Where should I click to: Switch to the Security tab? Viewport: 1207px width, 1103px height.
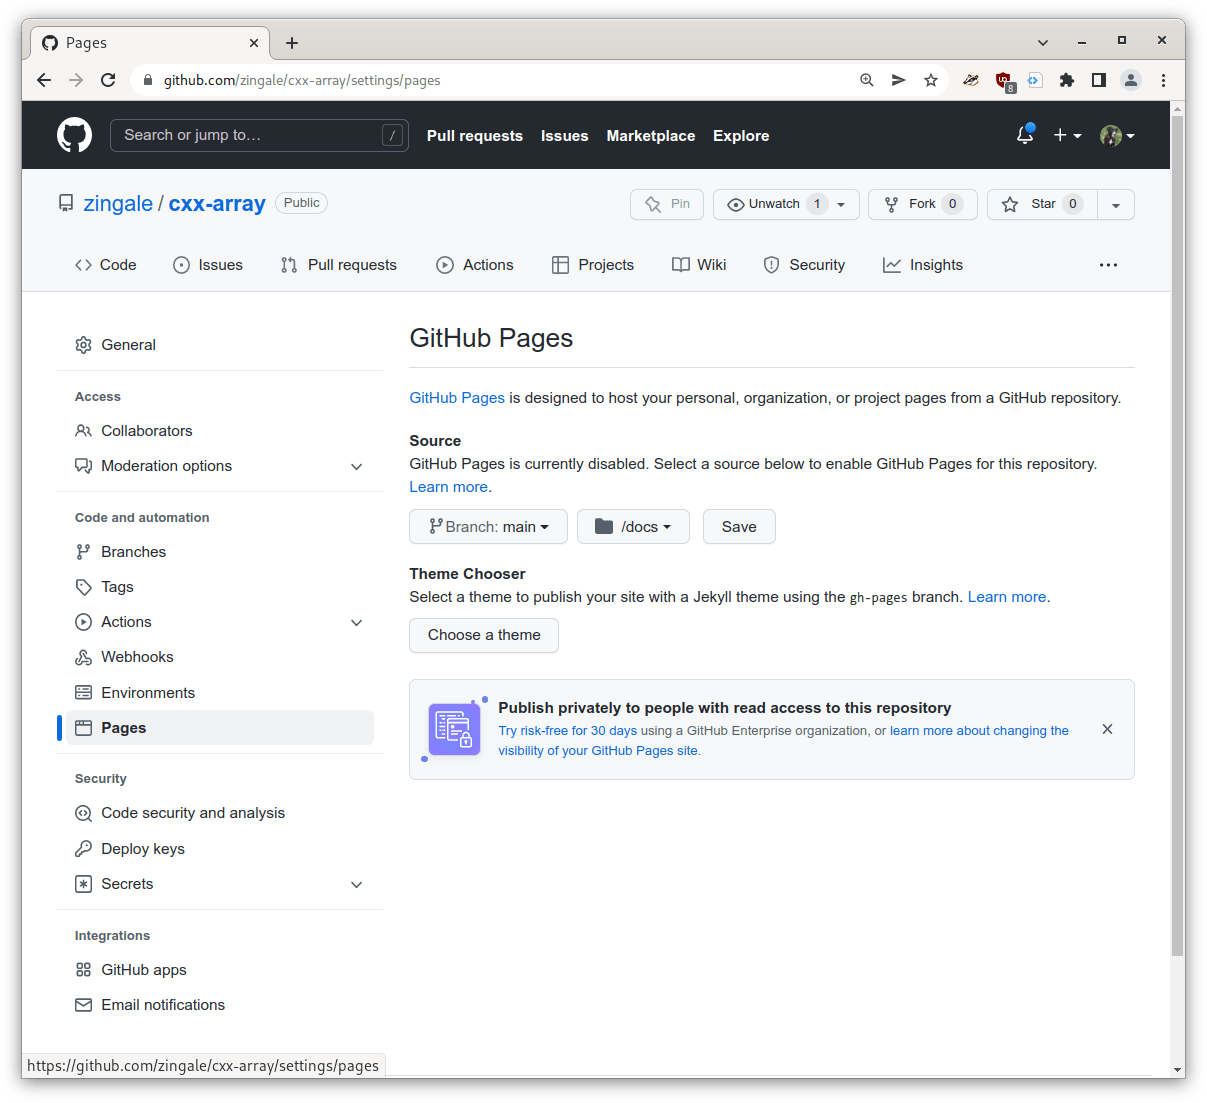pos(804,265)
